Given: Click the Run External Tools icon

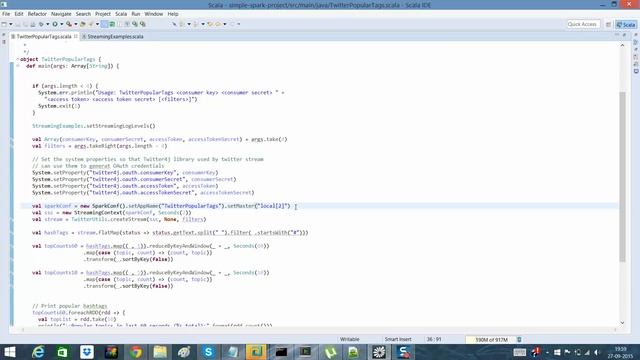Looking at the screenshot, I should (69, 24).
